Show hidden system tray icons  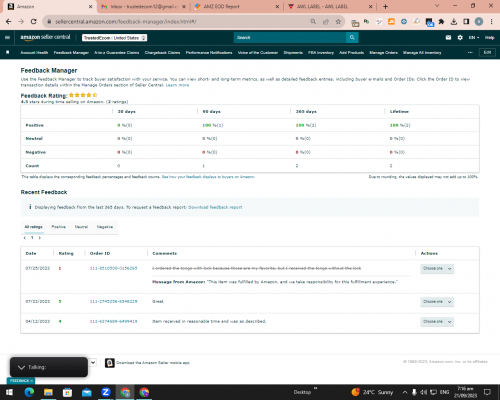click(x=405, y=392)
